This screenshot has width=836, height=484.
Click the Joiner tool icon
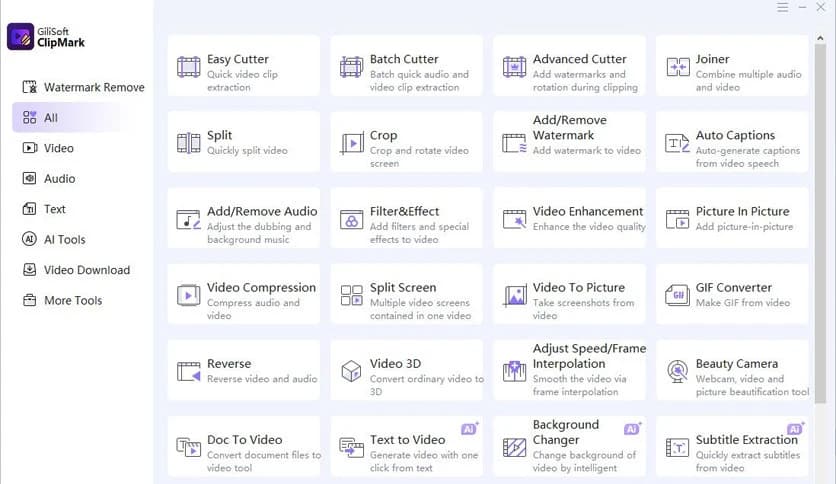click(x=678, y=67)
